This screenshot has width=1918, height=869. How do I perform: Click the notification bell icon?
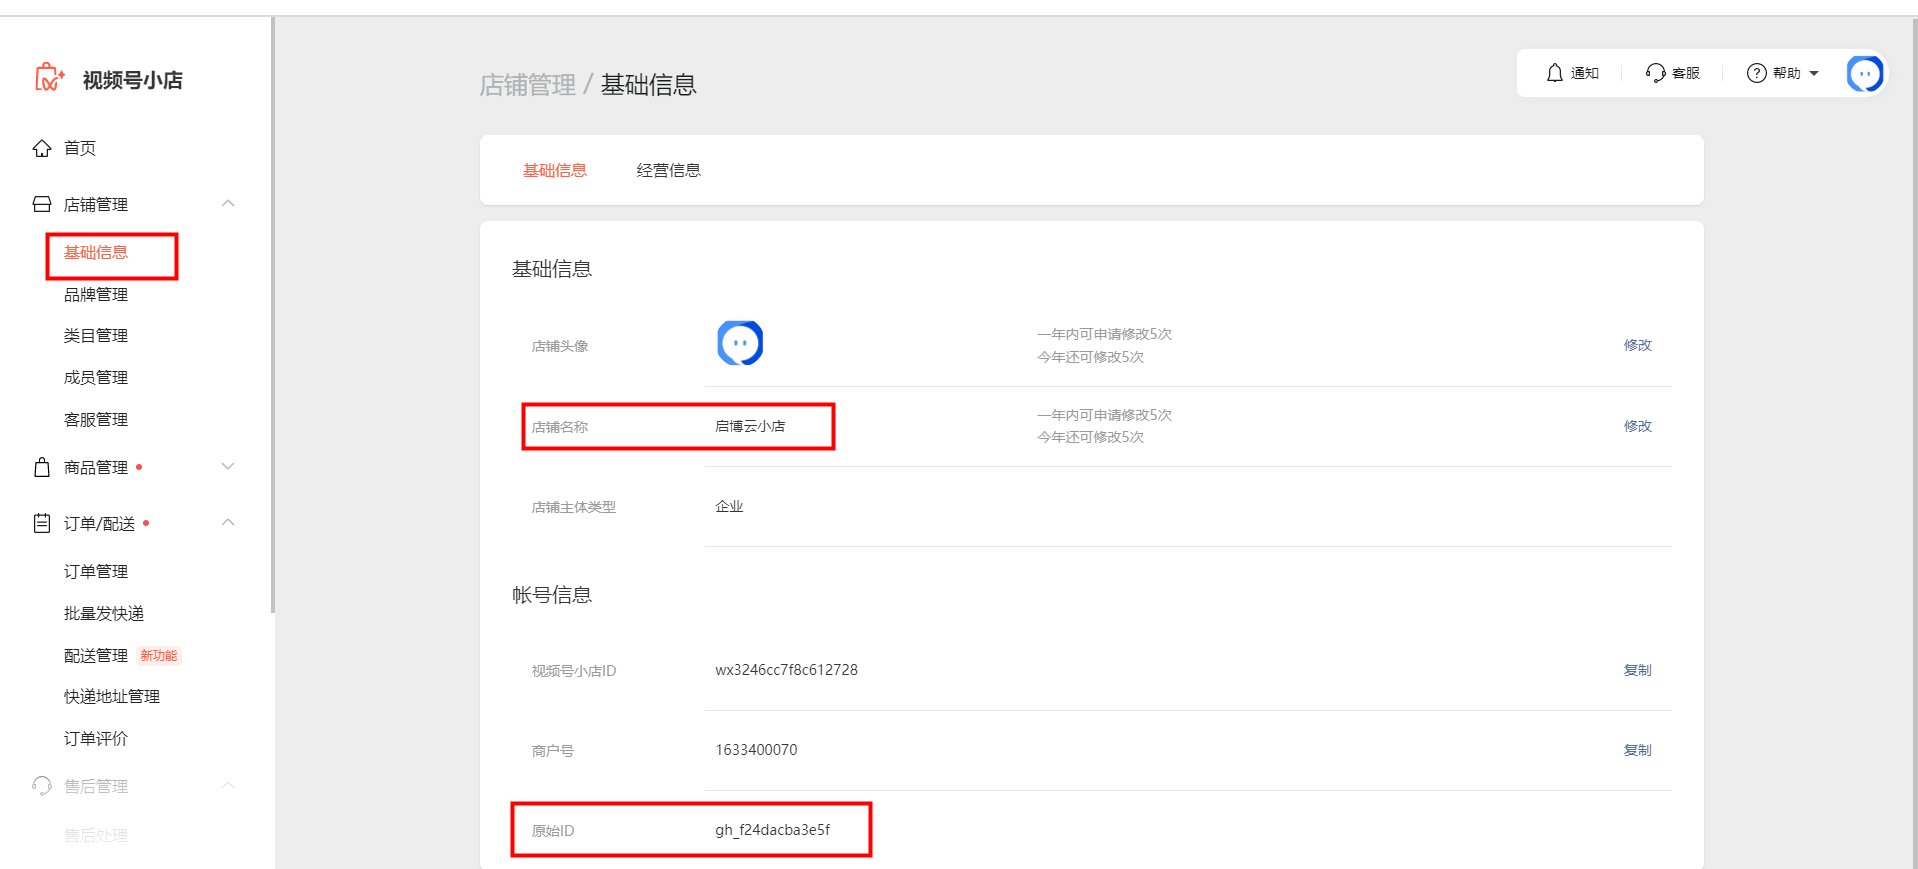tap(1554, 73)
